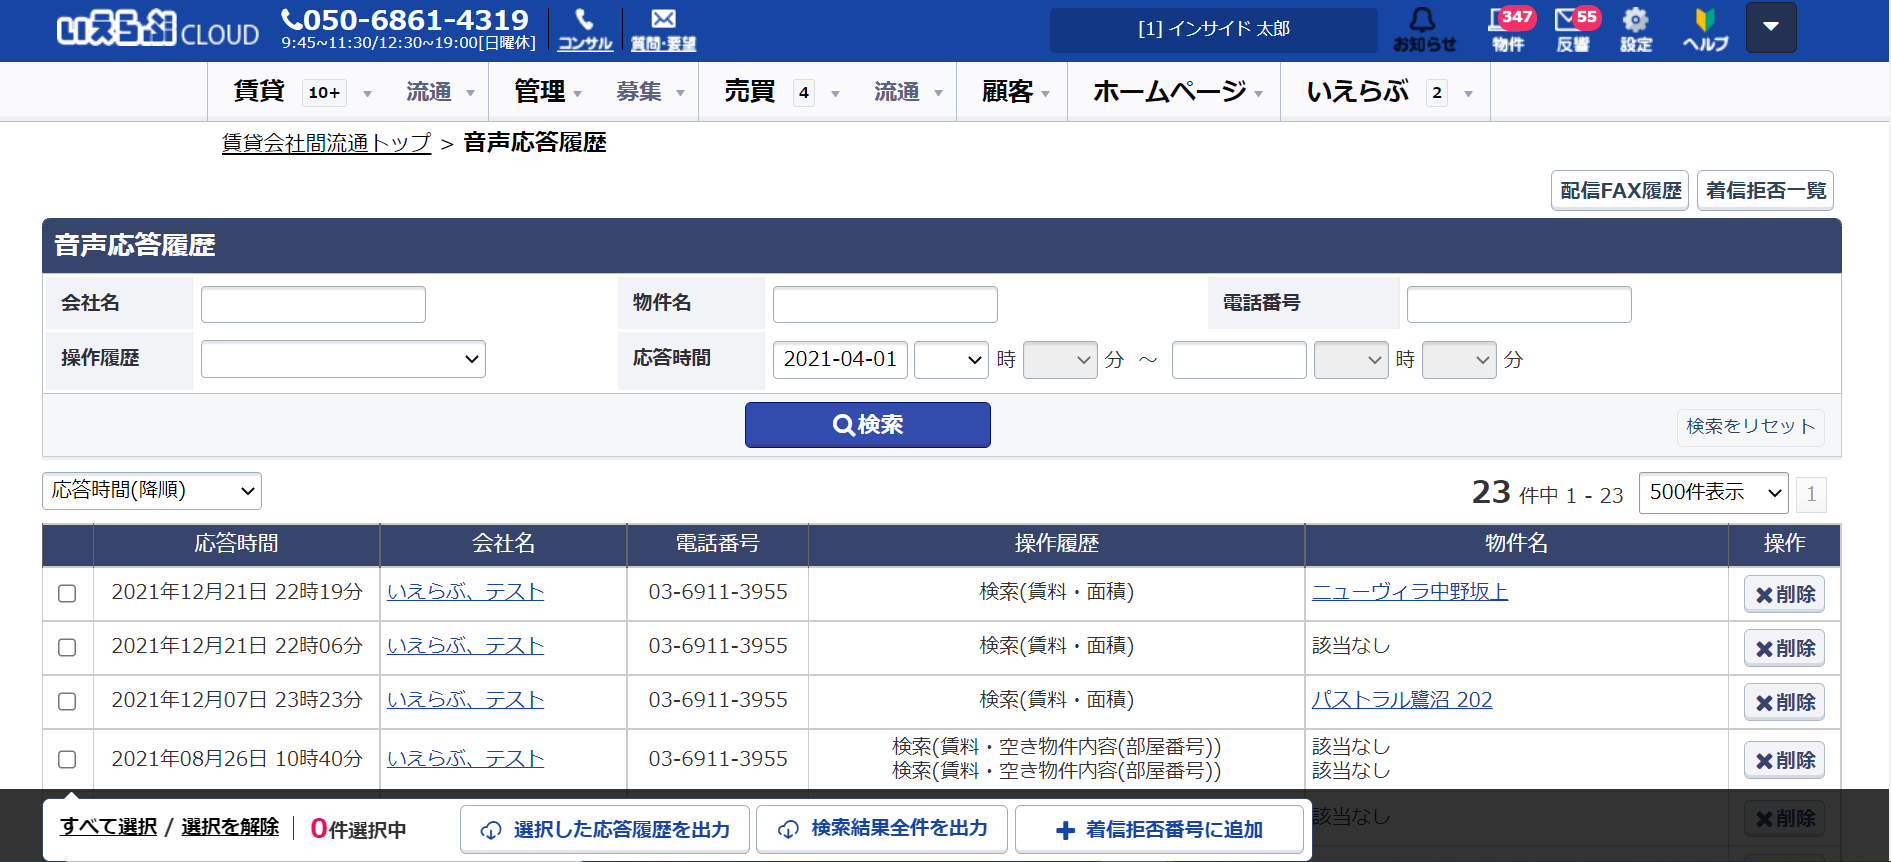Tick the 2021年12月07日 row checkbox
Viewport: 1891px width, 862px height.
[x=67, y=701]
